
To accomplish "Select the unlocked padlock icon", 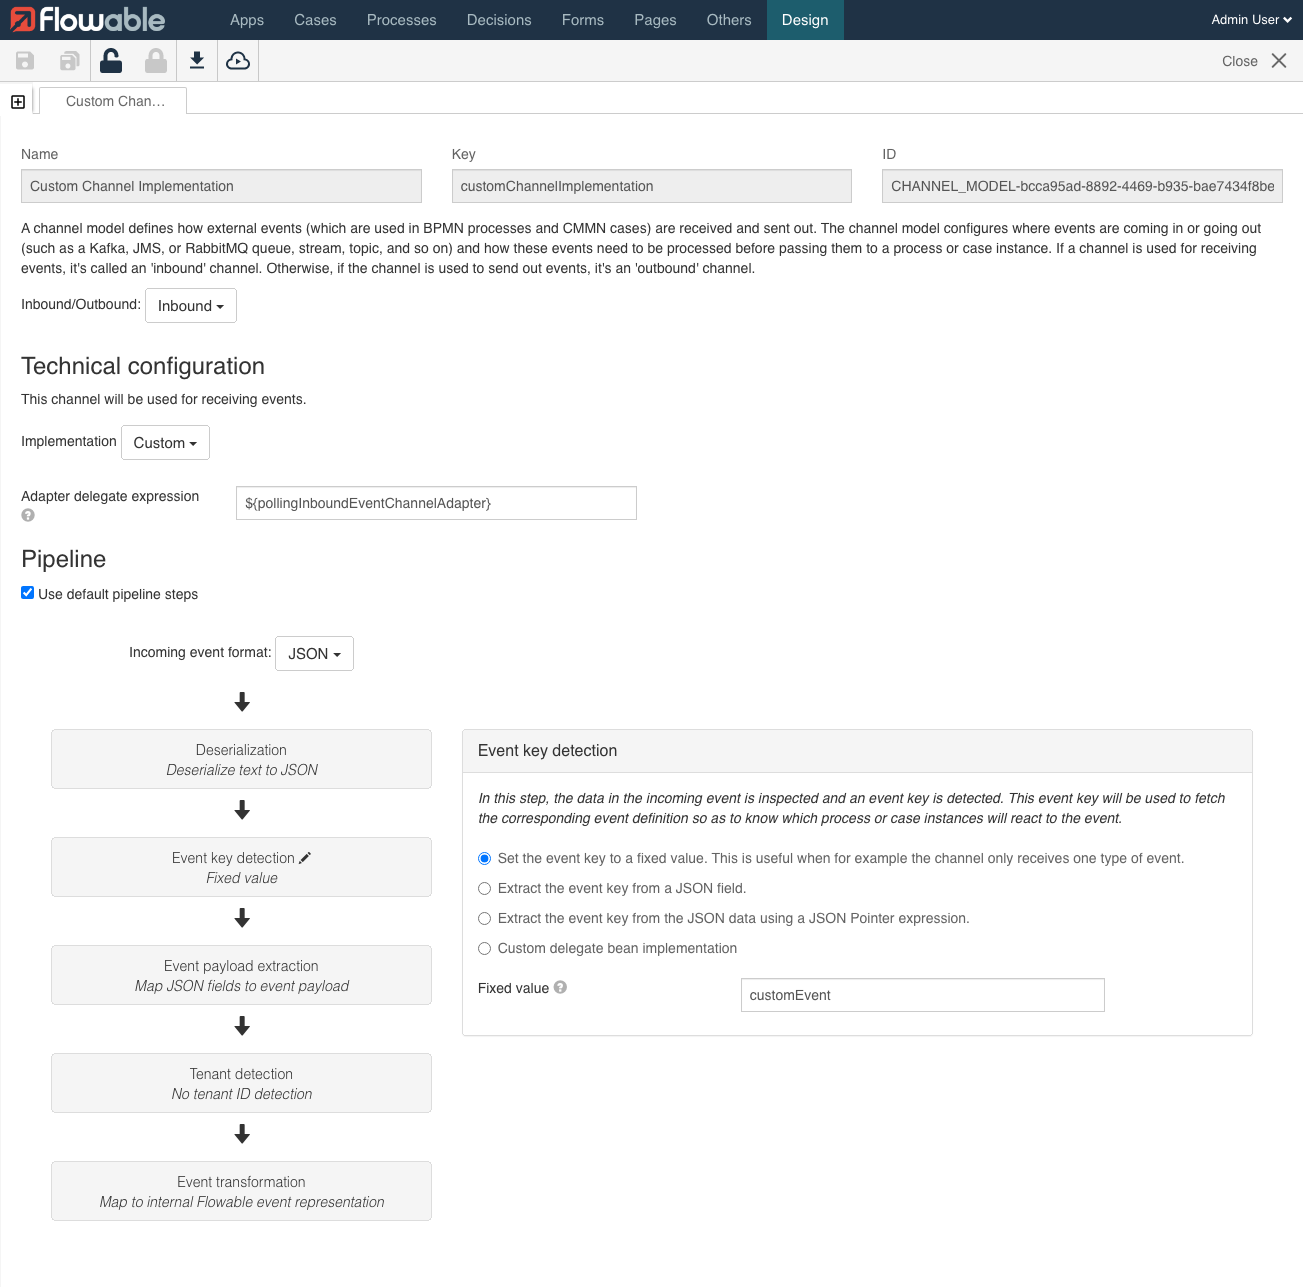I will 111,60.
